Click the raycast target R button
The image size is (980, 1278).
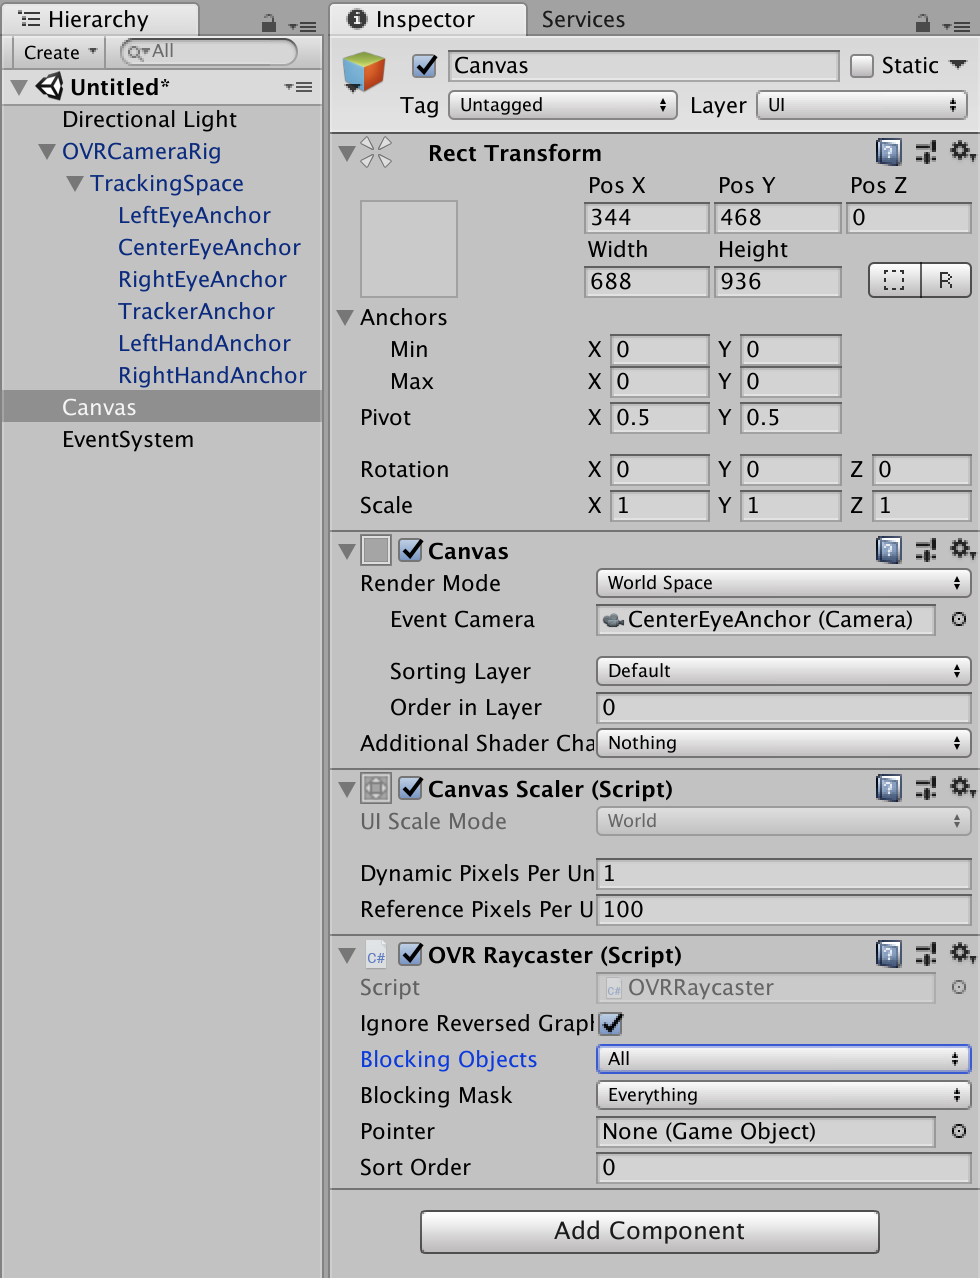point(945,280)
